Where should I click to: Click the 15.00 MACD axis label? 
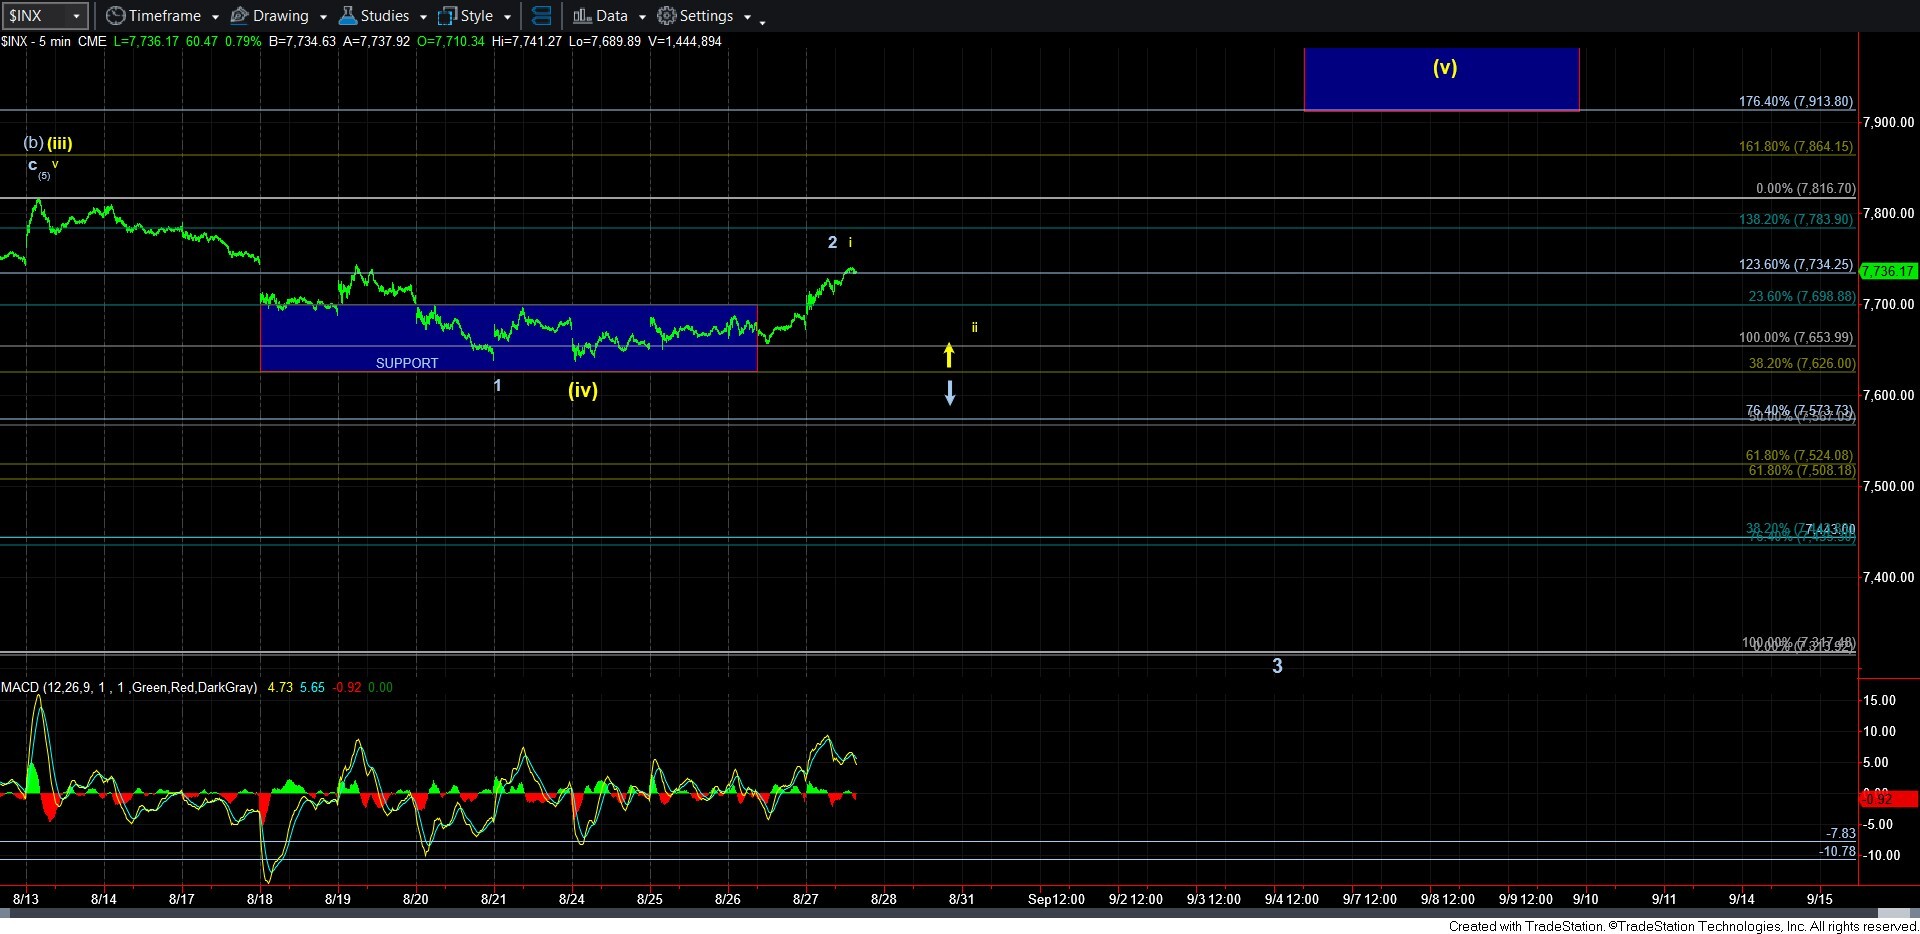coord(1879,700)
